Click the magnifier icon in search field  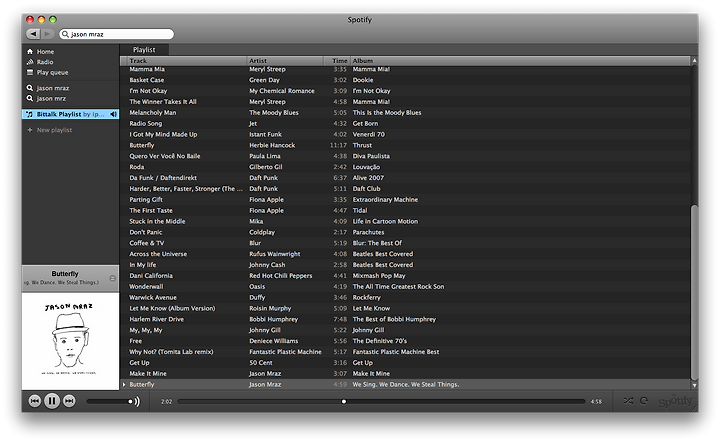coord(65,34)
